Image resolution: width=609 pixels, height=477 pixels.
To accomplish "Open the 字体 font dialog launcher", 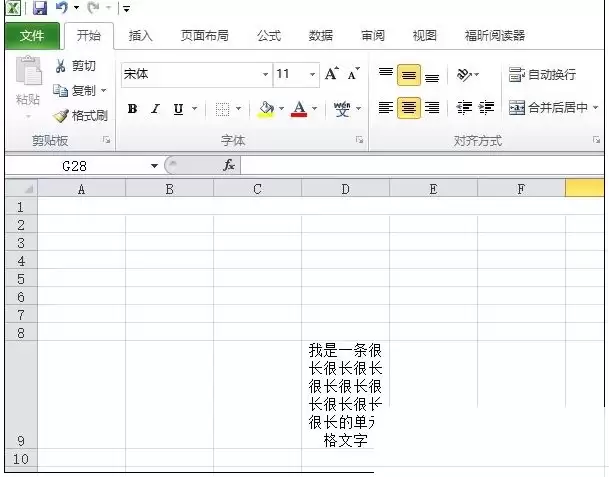I will pyautogui.click(x=360, y=140).
